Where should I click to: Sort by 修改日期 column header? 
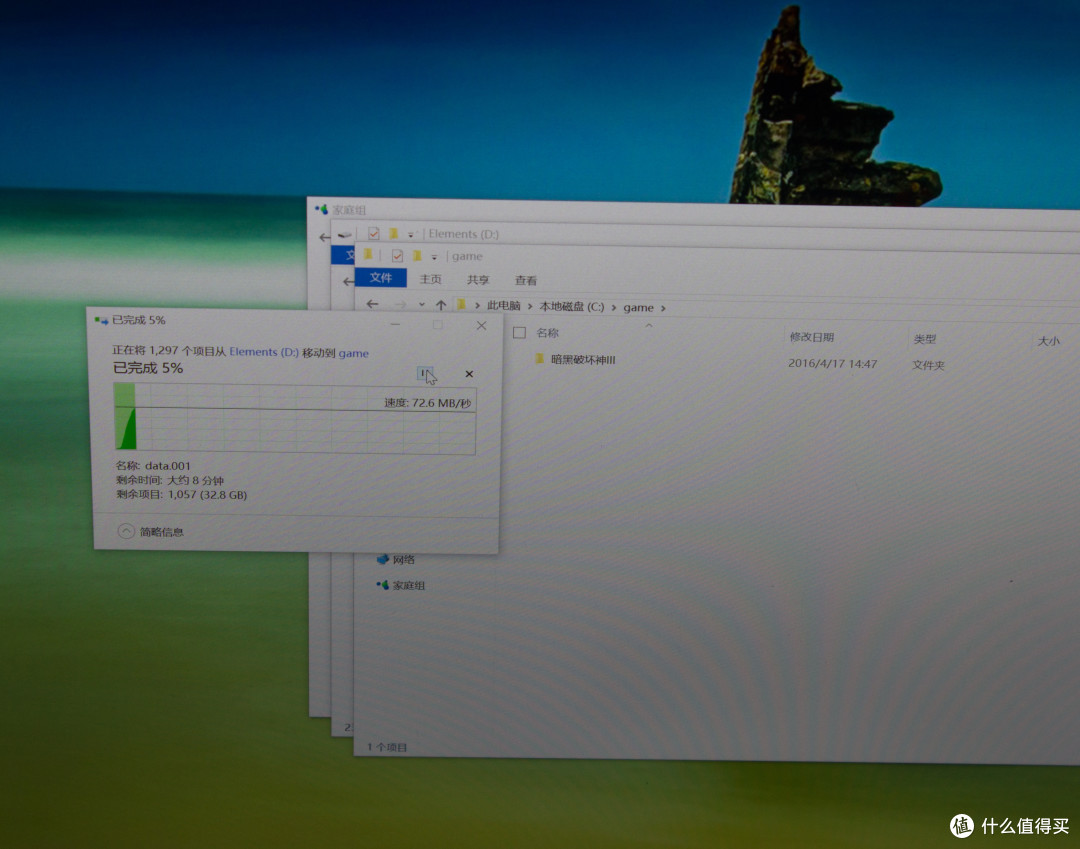click(x=811, y=337)
